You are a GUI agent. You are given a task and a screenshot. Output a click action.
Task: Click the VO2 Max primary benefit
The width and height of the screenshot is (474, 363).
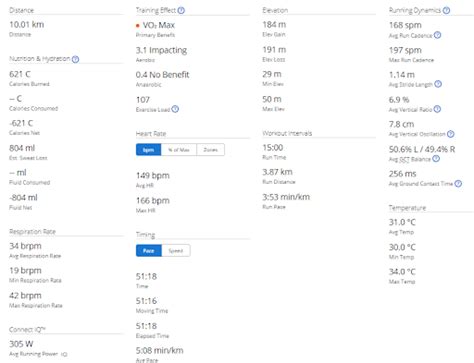tap(158, 25)
